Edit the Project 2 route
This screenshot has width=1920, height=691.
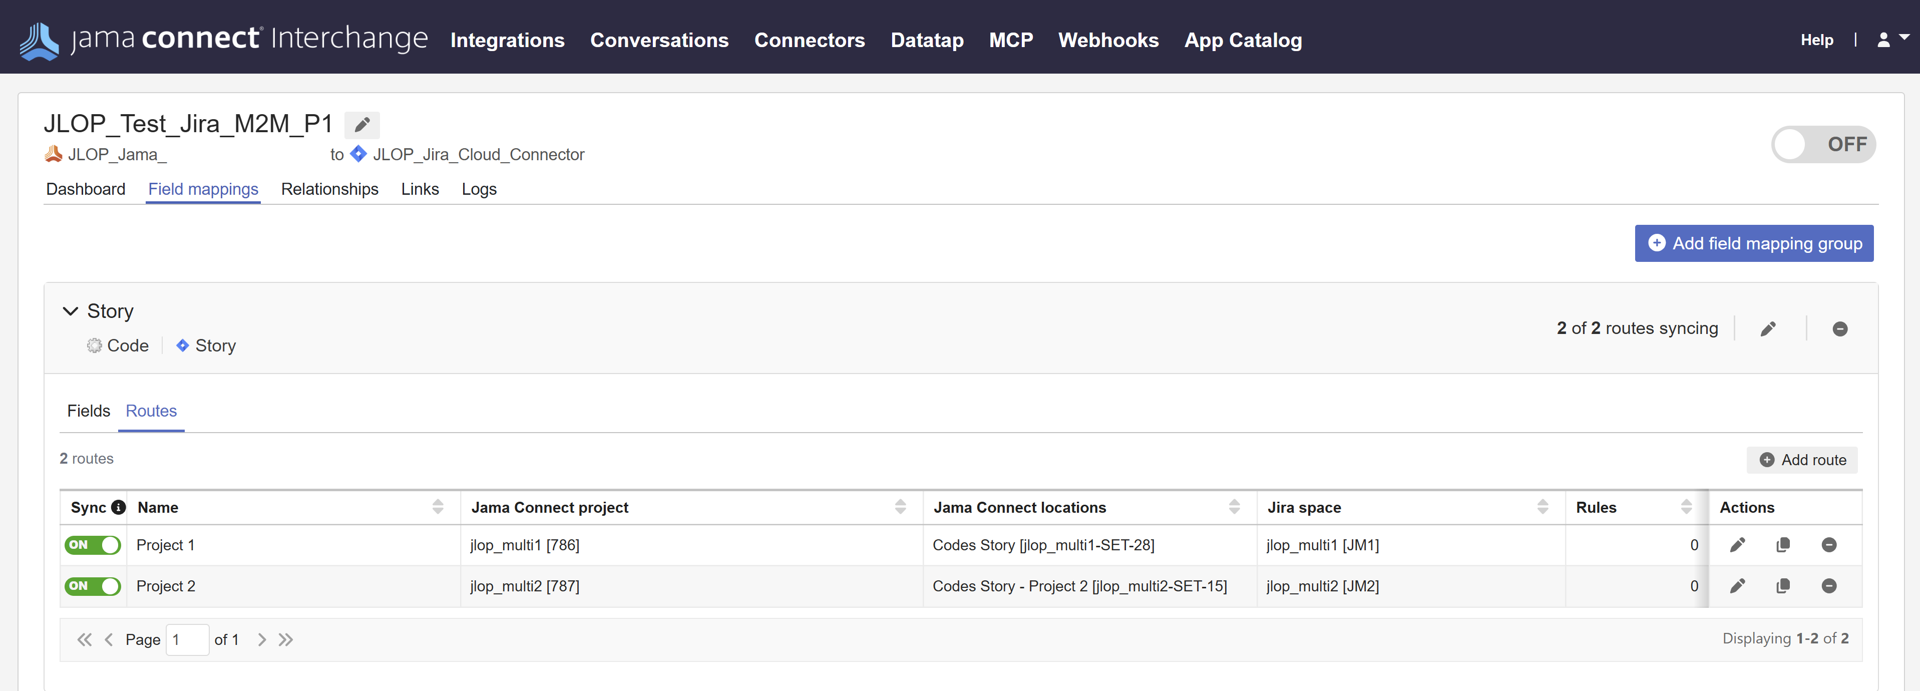coord(1738,586)
